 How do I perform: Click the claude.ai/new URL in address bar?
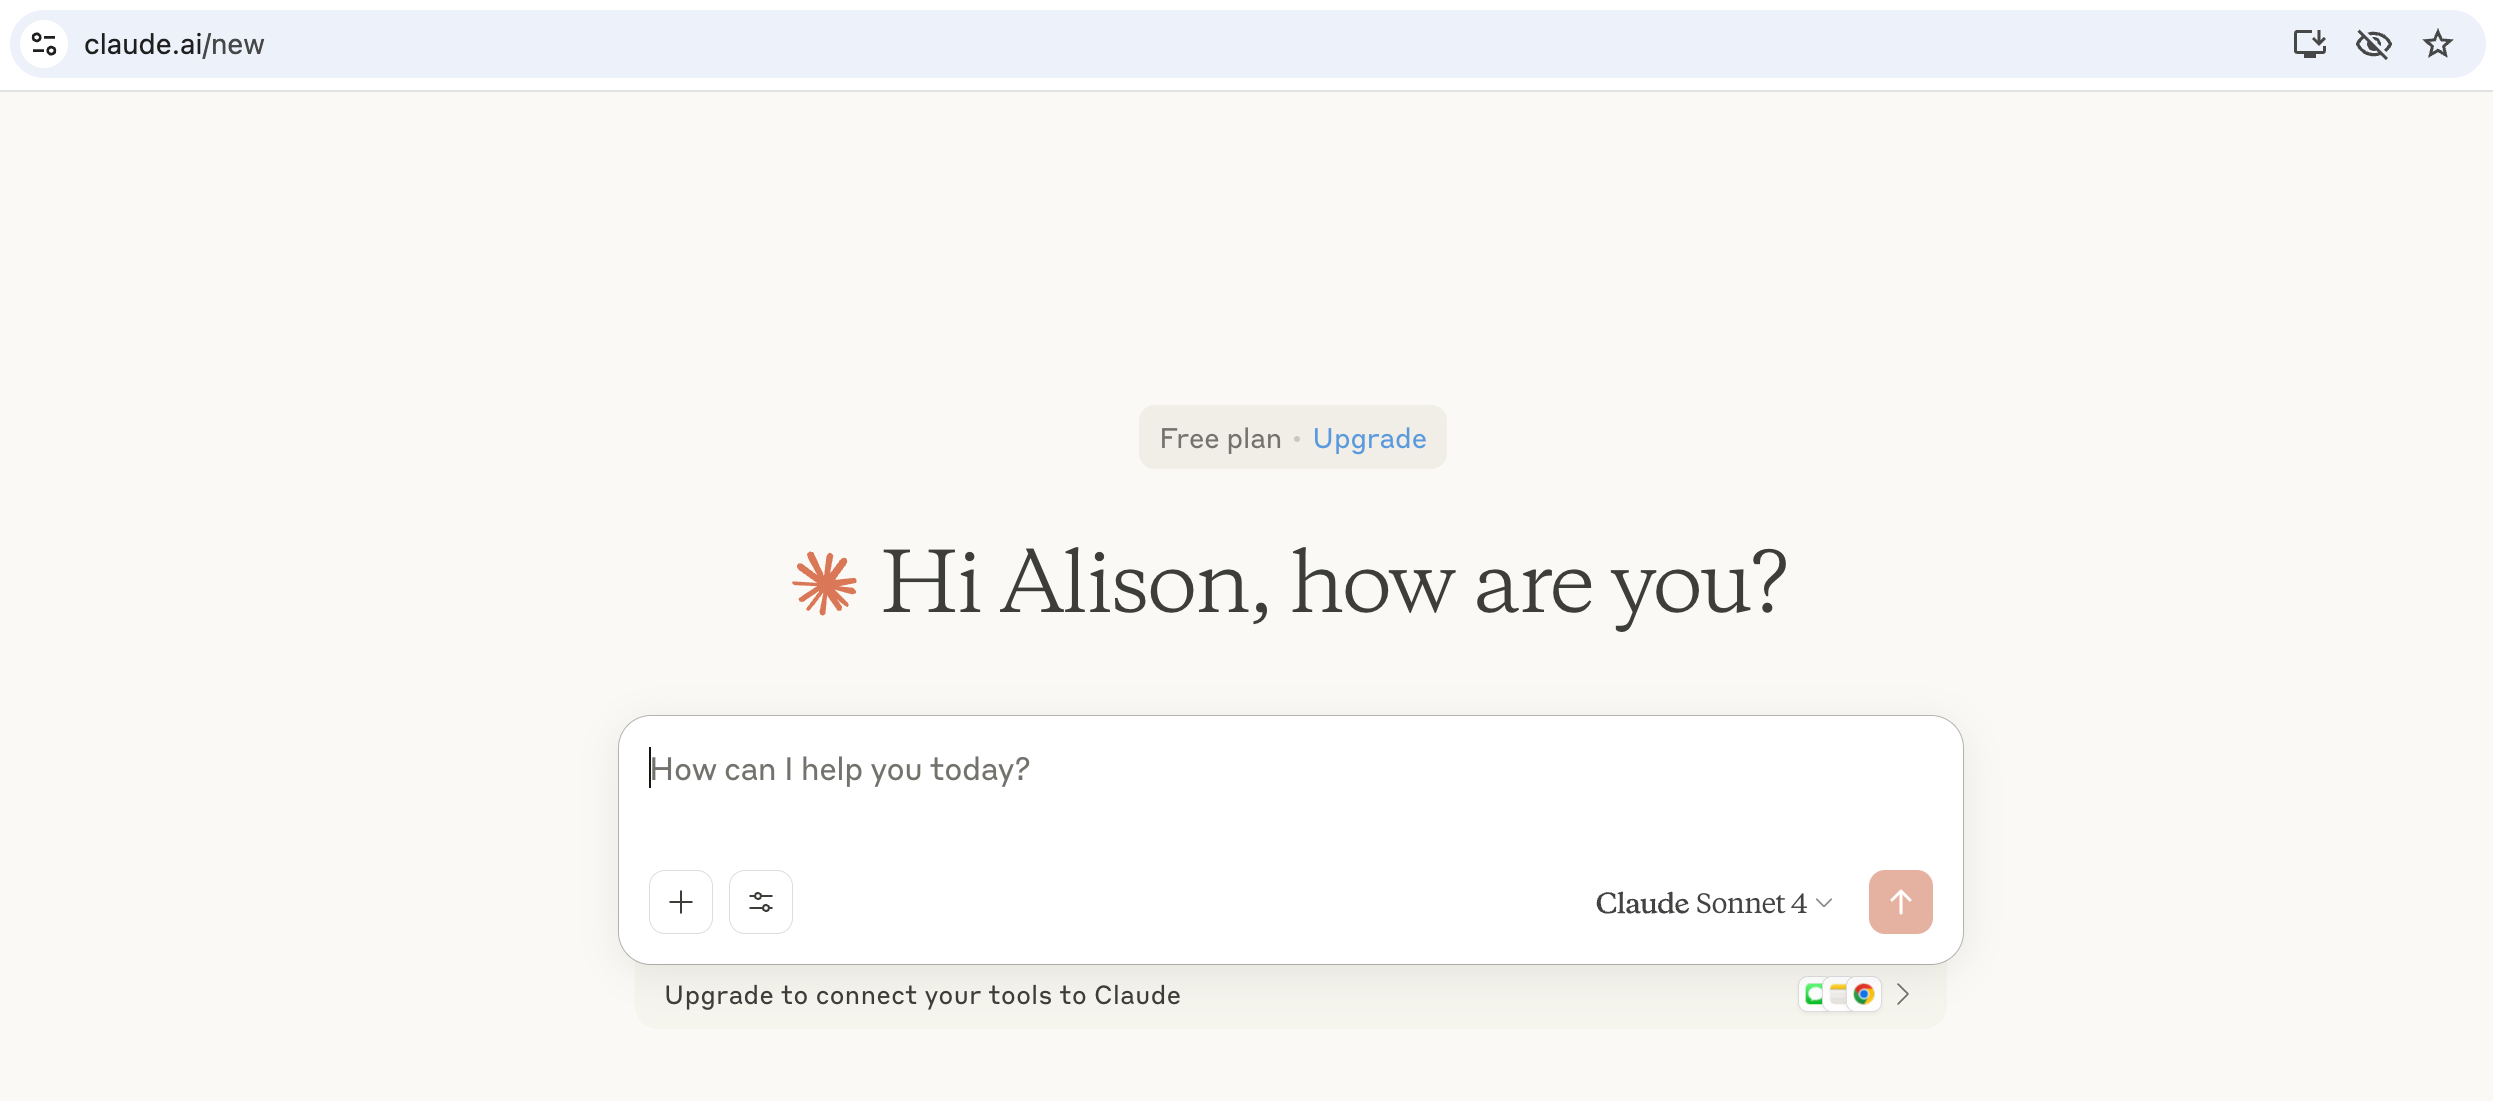coord(174,44)
